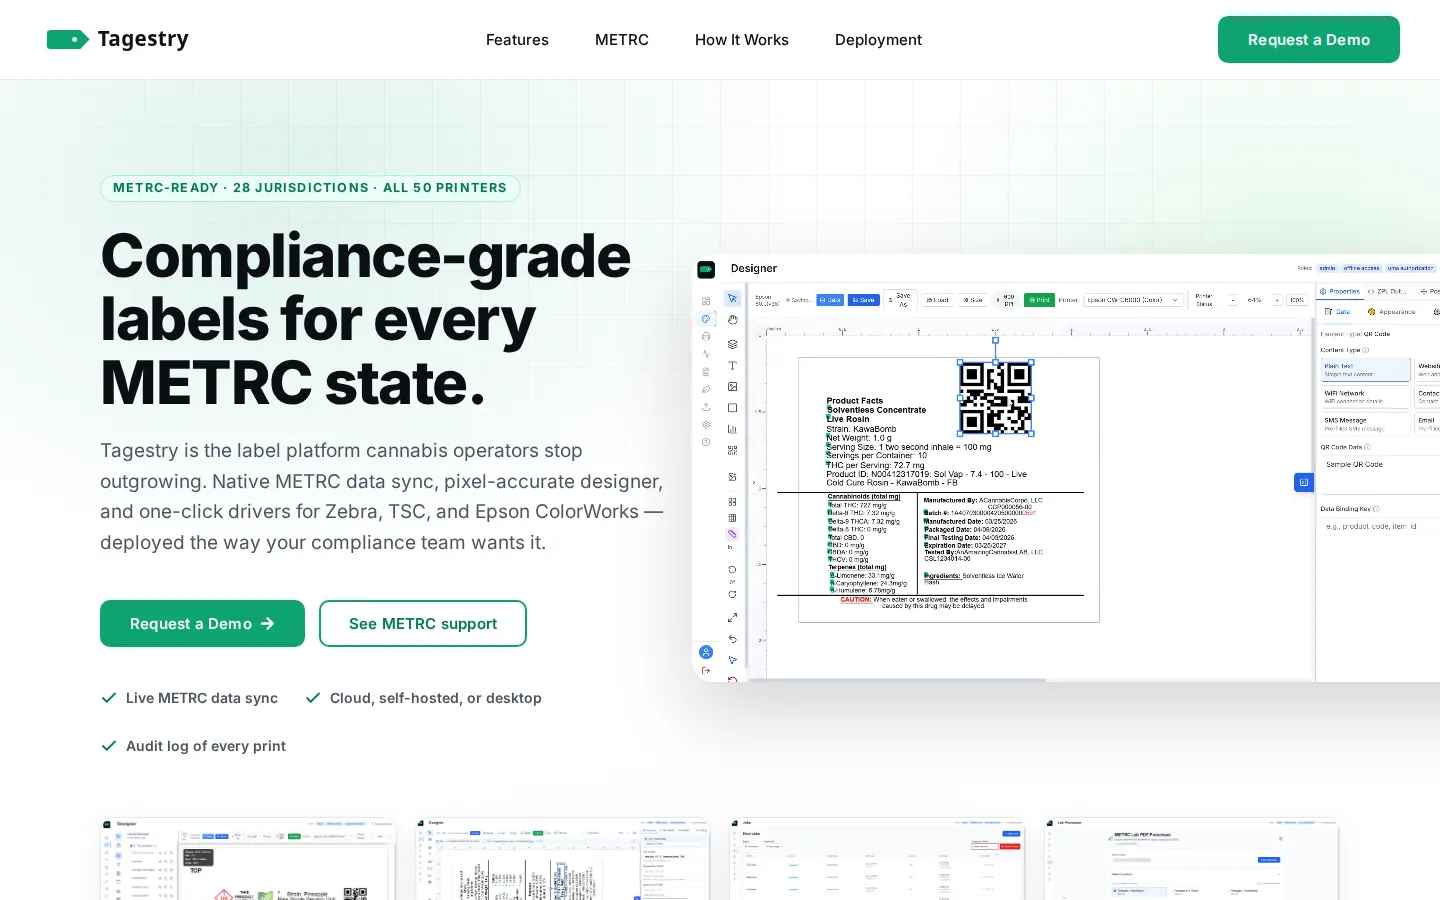The width and height of the screenshot is (1440, 900).
Task: Click the zoom out minus button
Action: tap(1233, 300)
